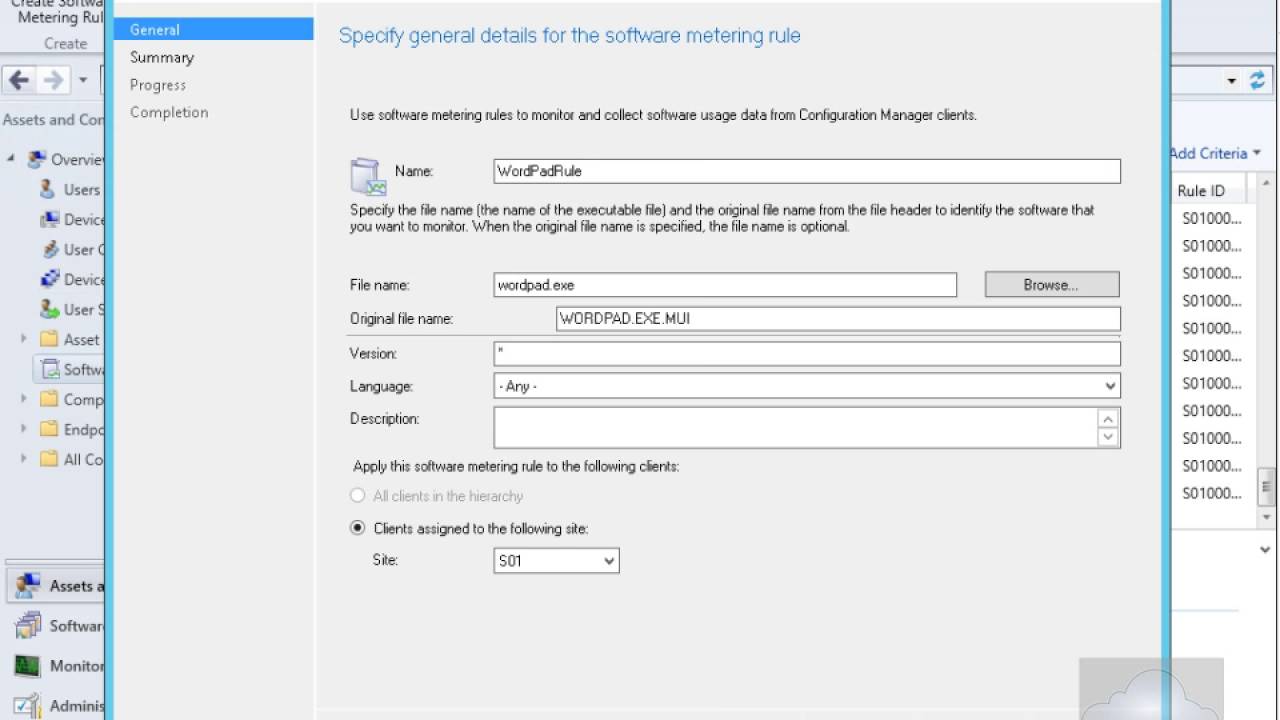Select the Users node icon
The width and height of the screenshot is (1280, 720).
click(47, 189)
